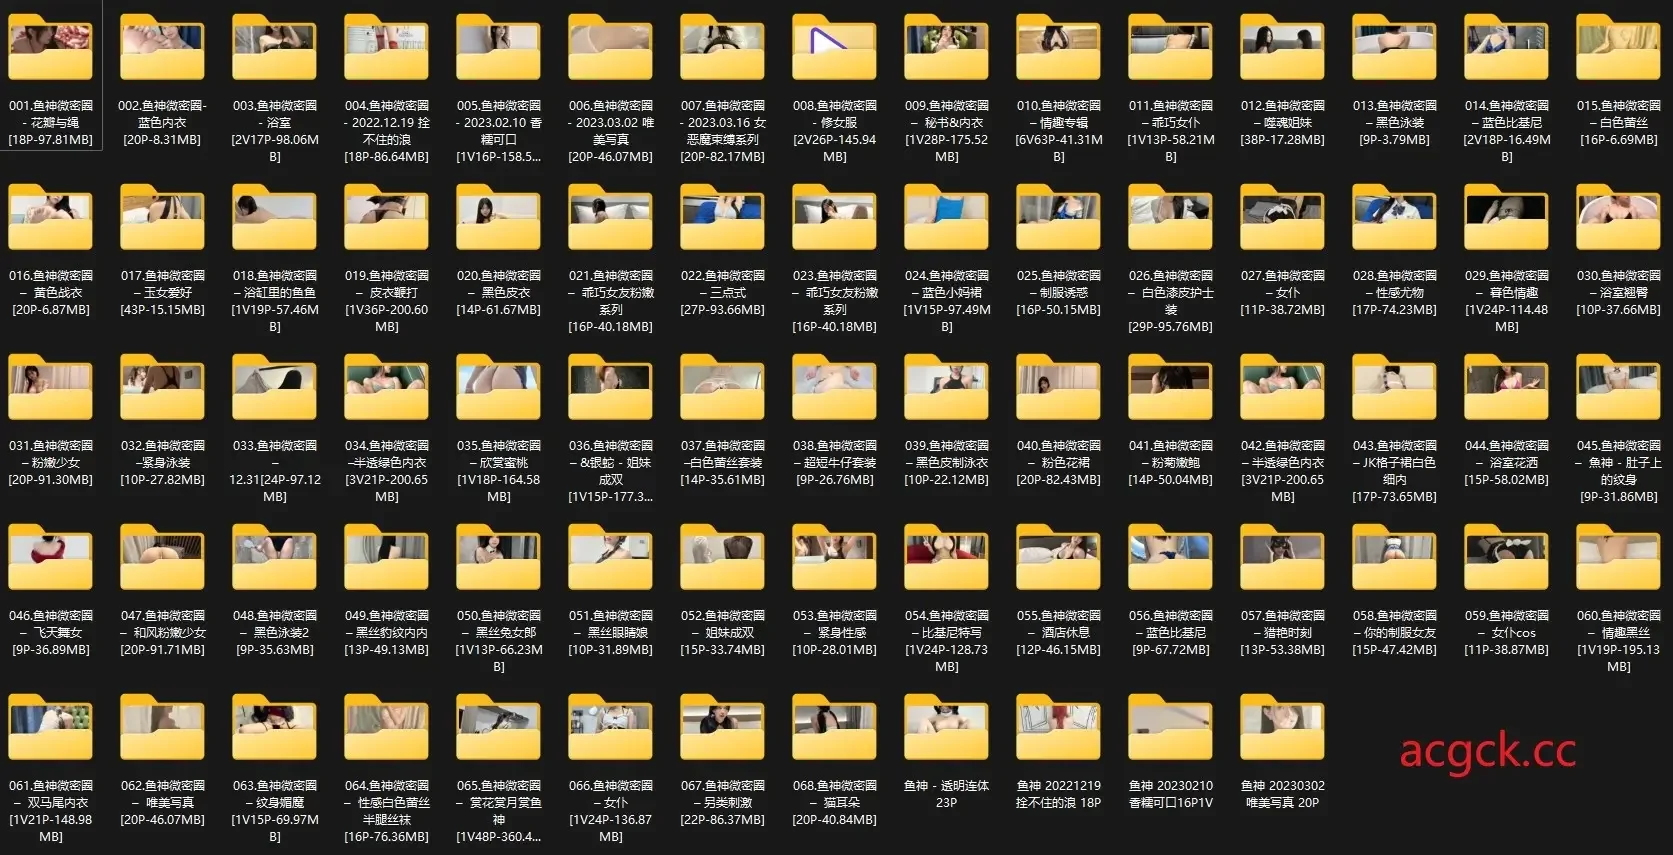Image resolution: width=1673 pixels, height=855 pixels.
Task: Select folder icon numbered 068
Action: 834,727
